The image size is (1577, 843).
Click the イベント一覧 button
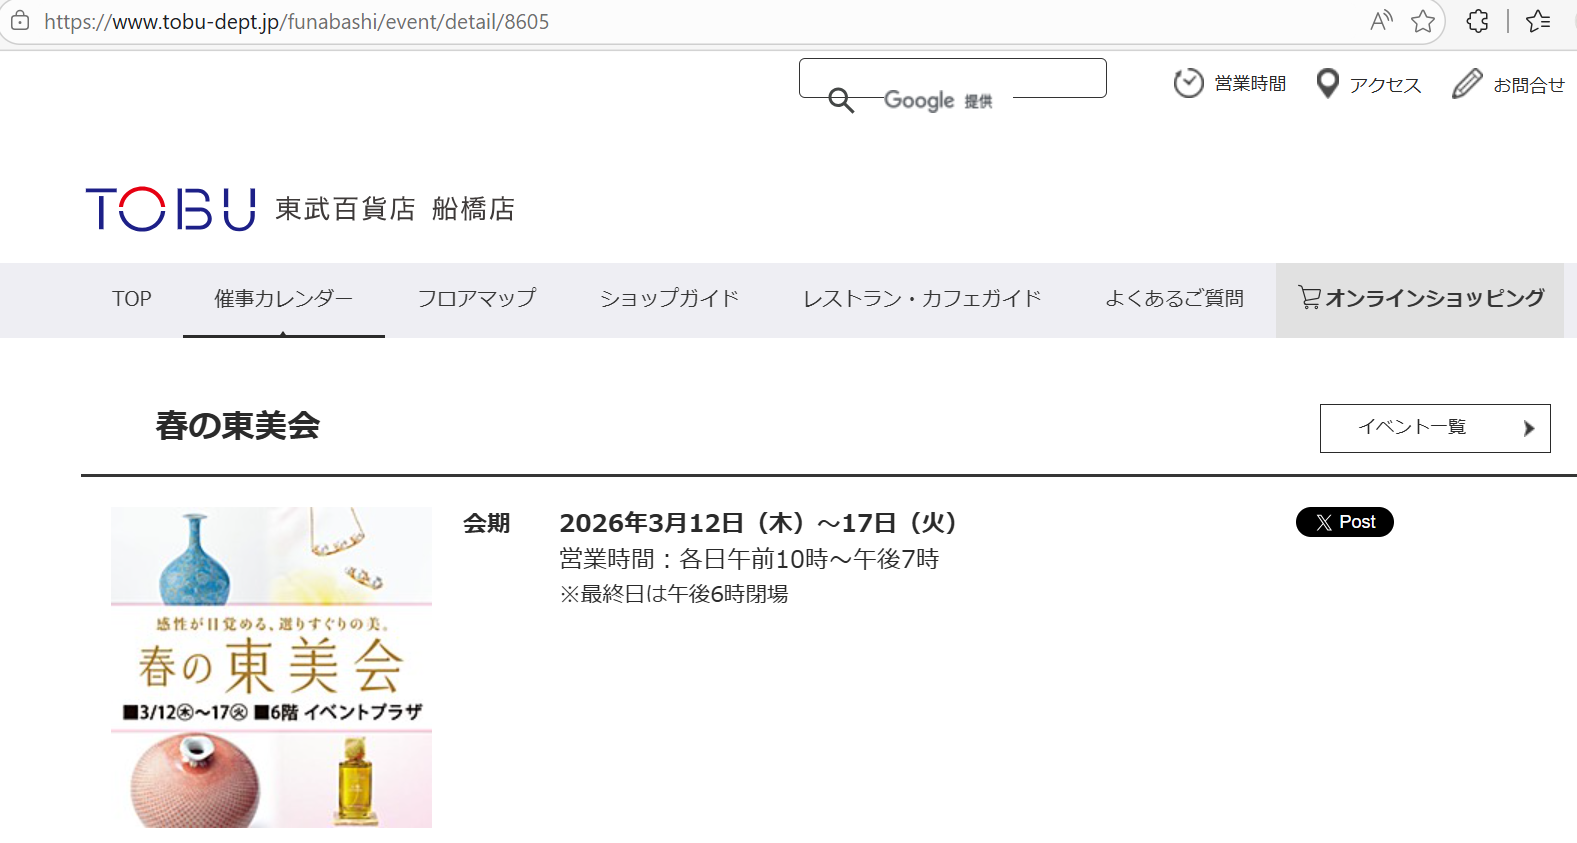click(1434, 428)
